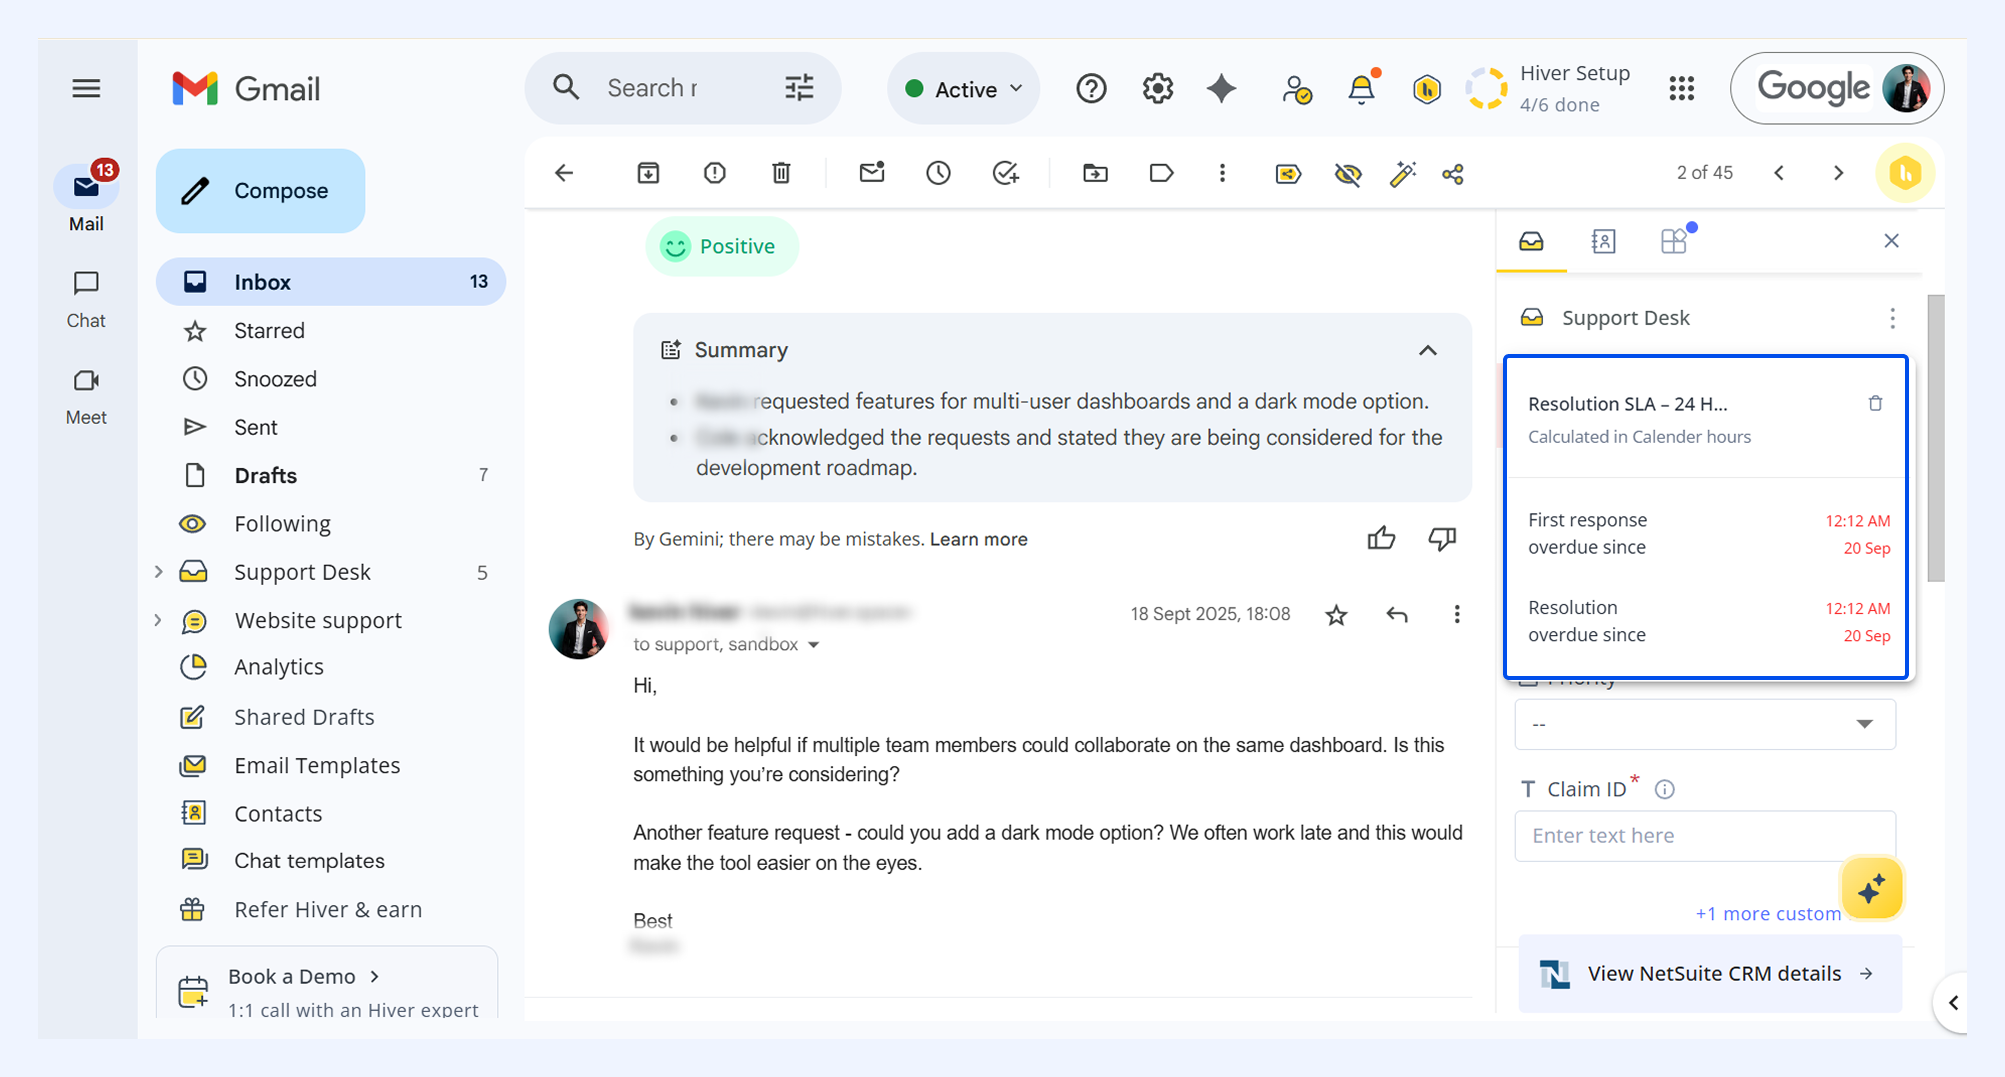Viewport: 2005px width, 1077px height.
Task: Open the Help question mark icon
Action: coord(1091,89)
